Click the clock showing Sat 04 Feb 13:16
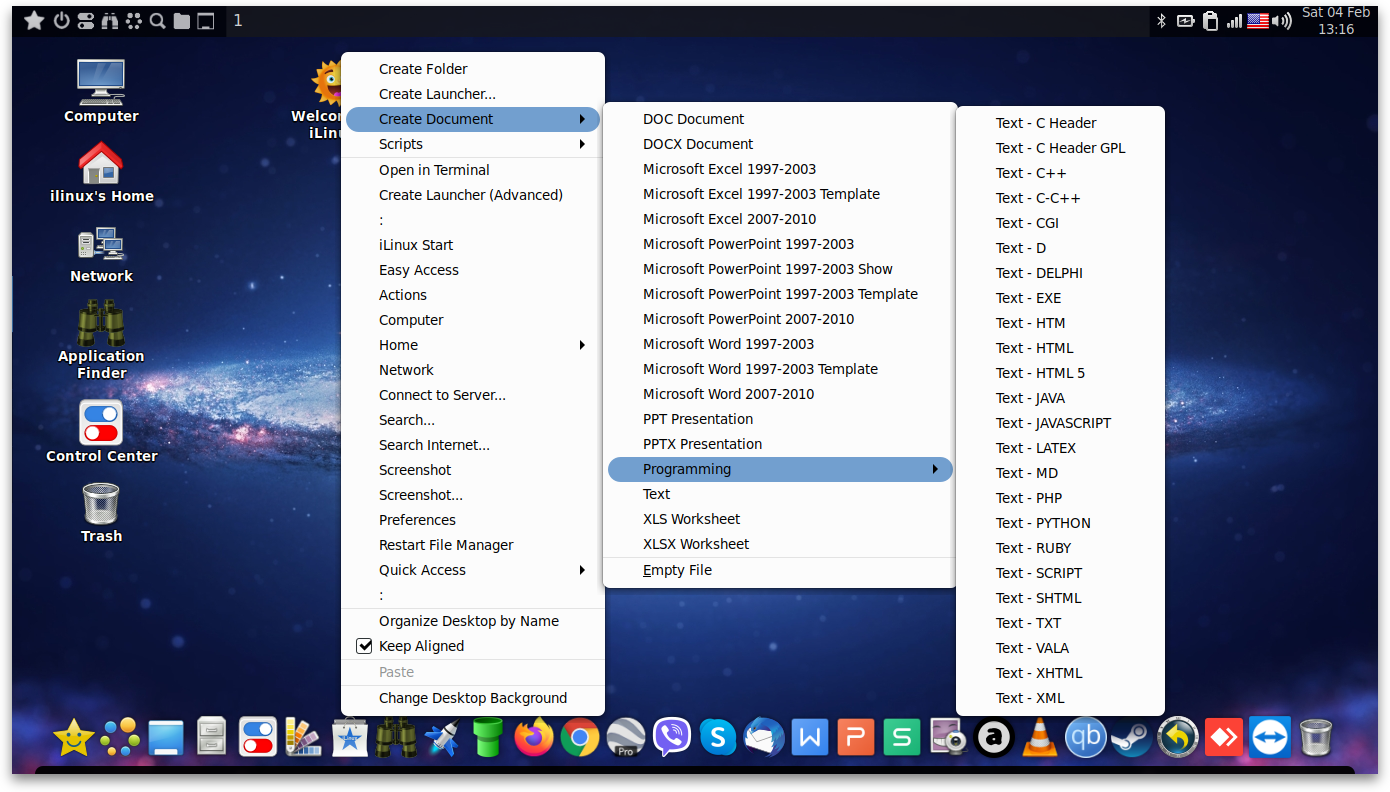Screen dimensions: 1390x792 click(1336, 21)
